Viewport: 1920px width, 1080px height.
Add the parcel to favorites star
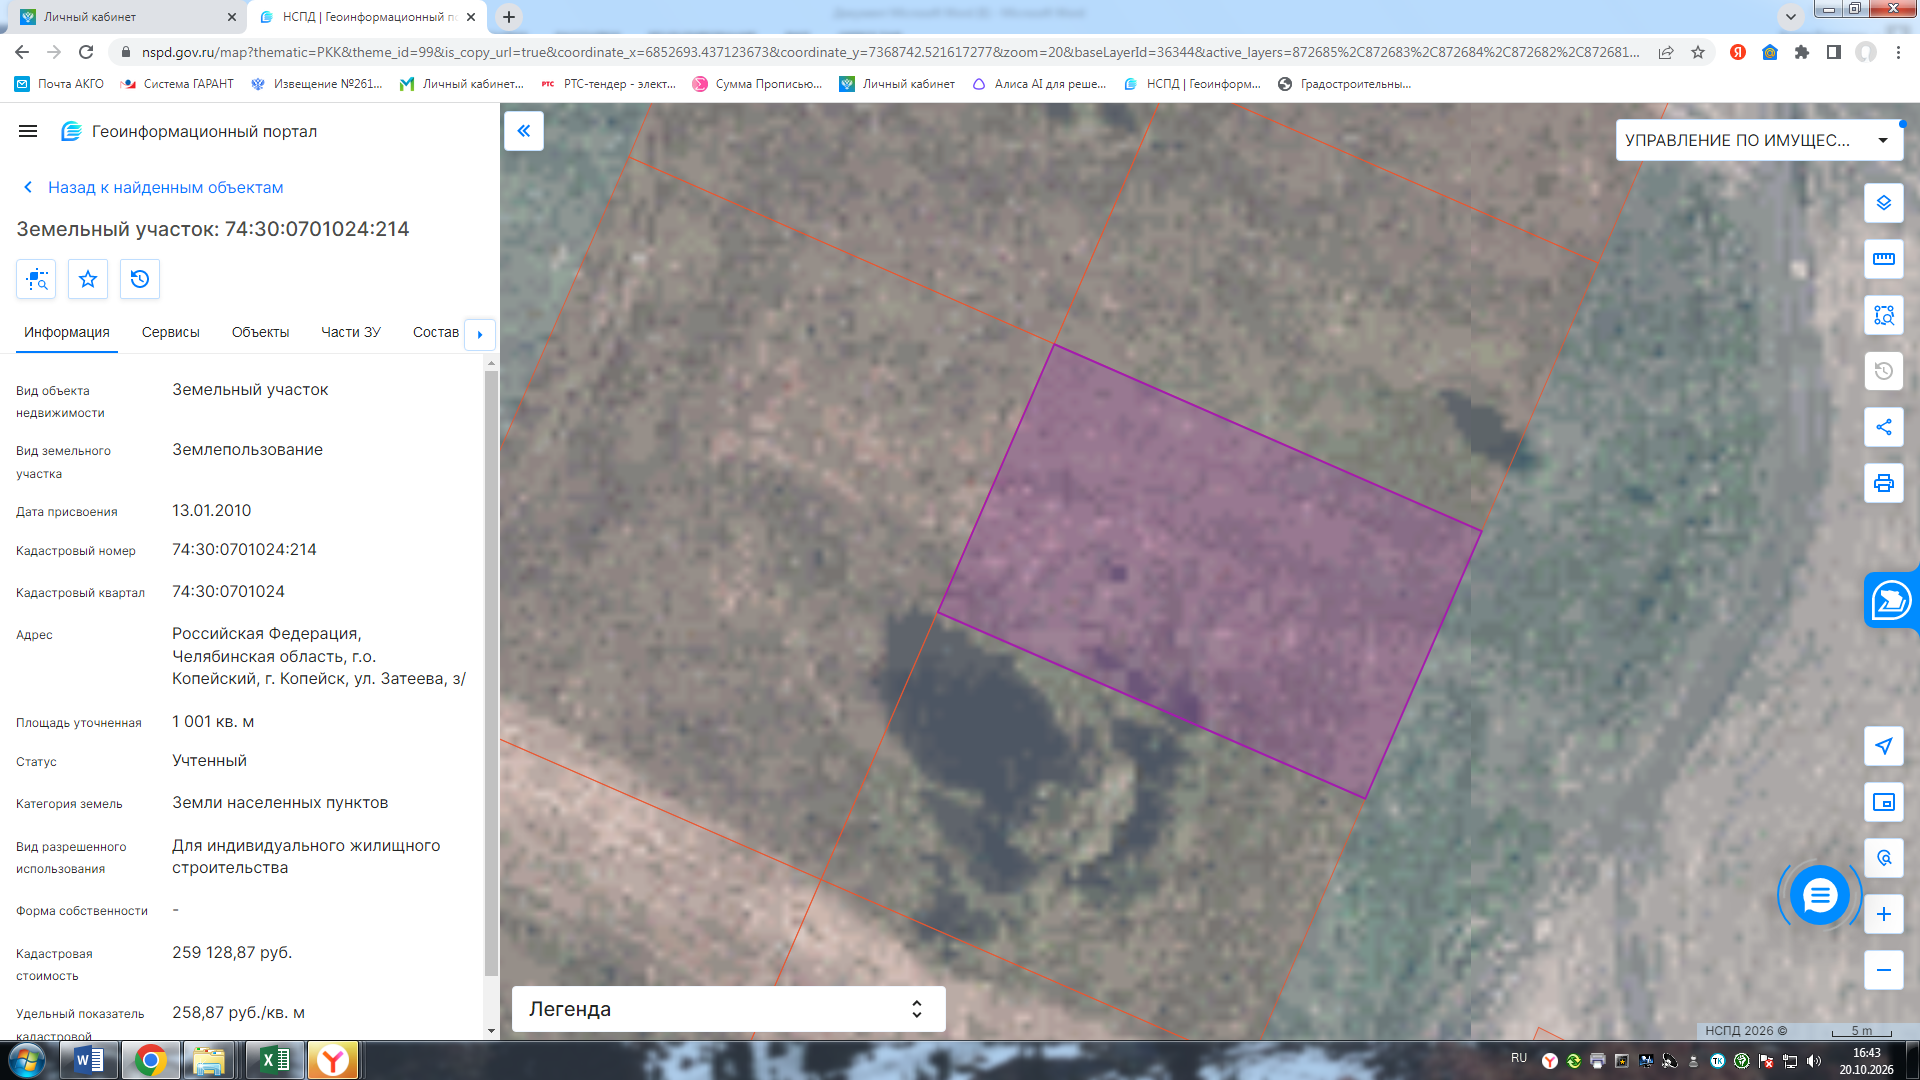click(88, 279)
